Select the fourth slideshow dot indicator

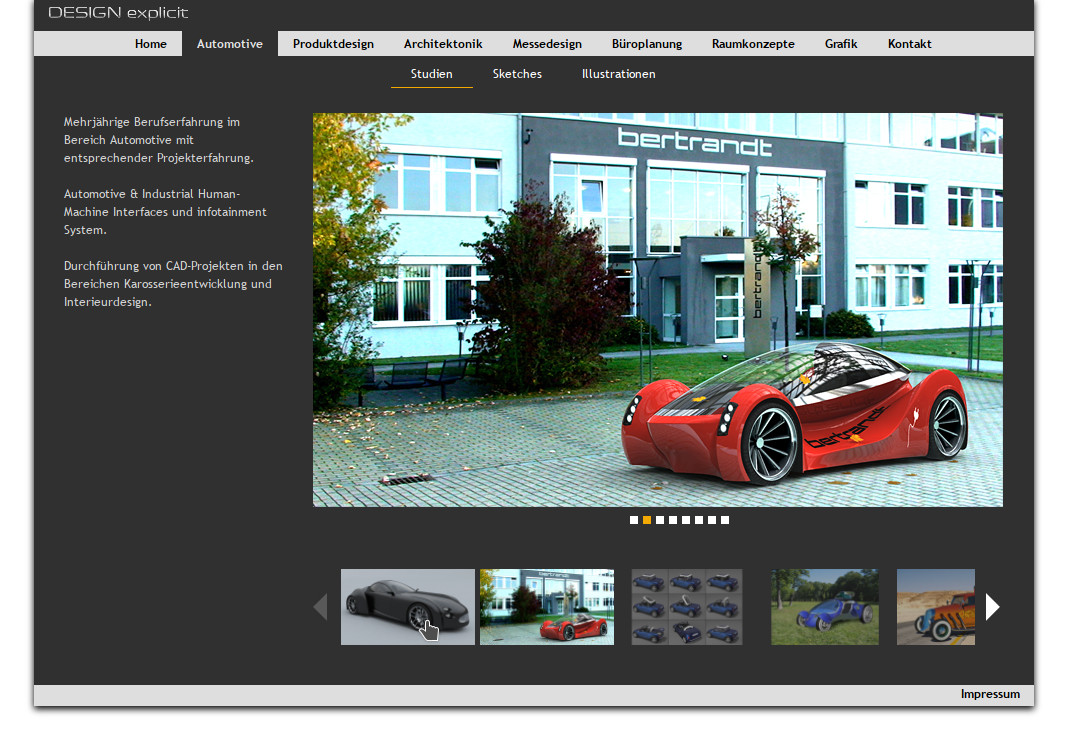coord(673,520)
